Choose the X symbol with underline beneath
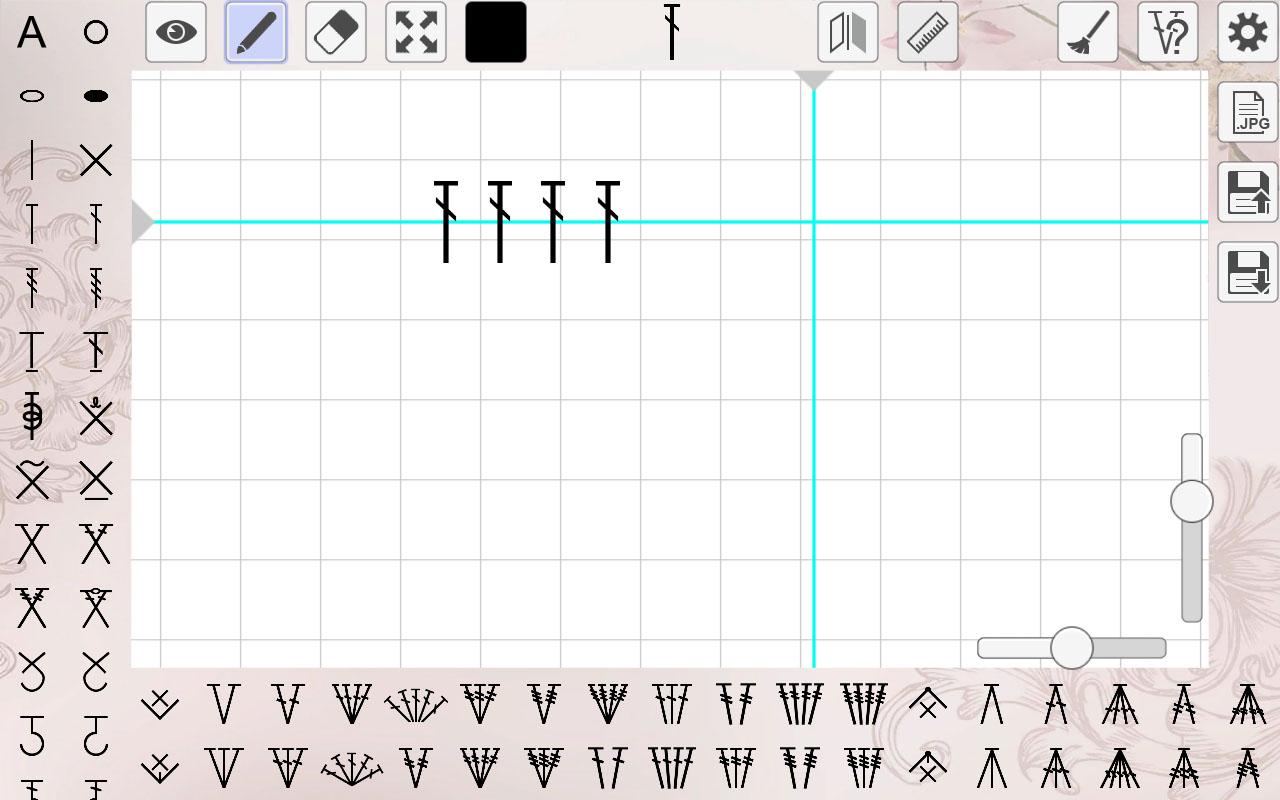 coord(96,480)
